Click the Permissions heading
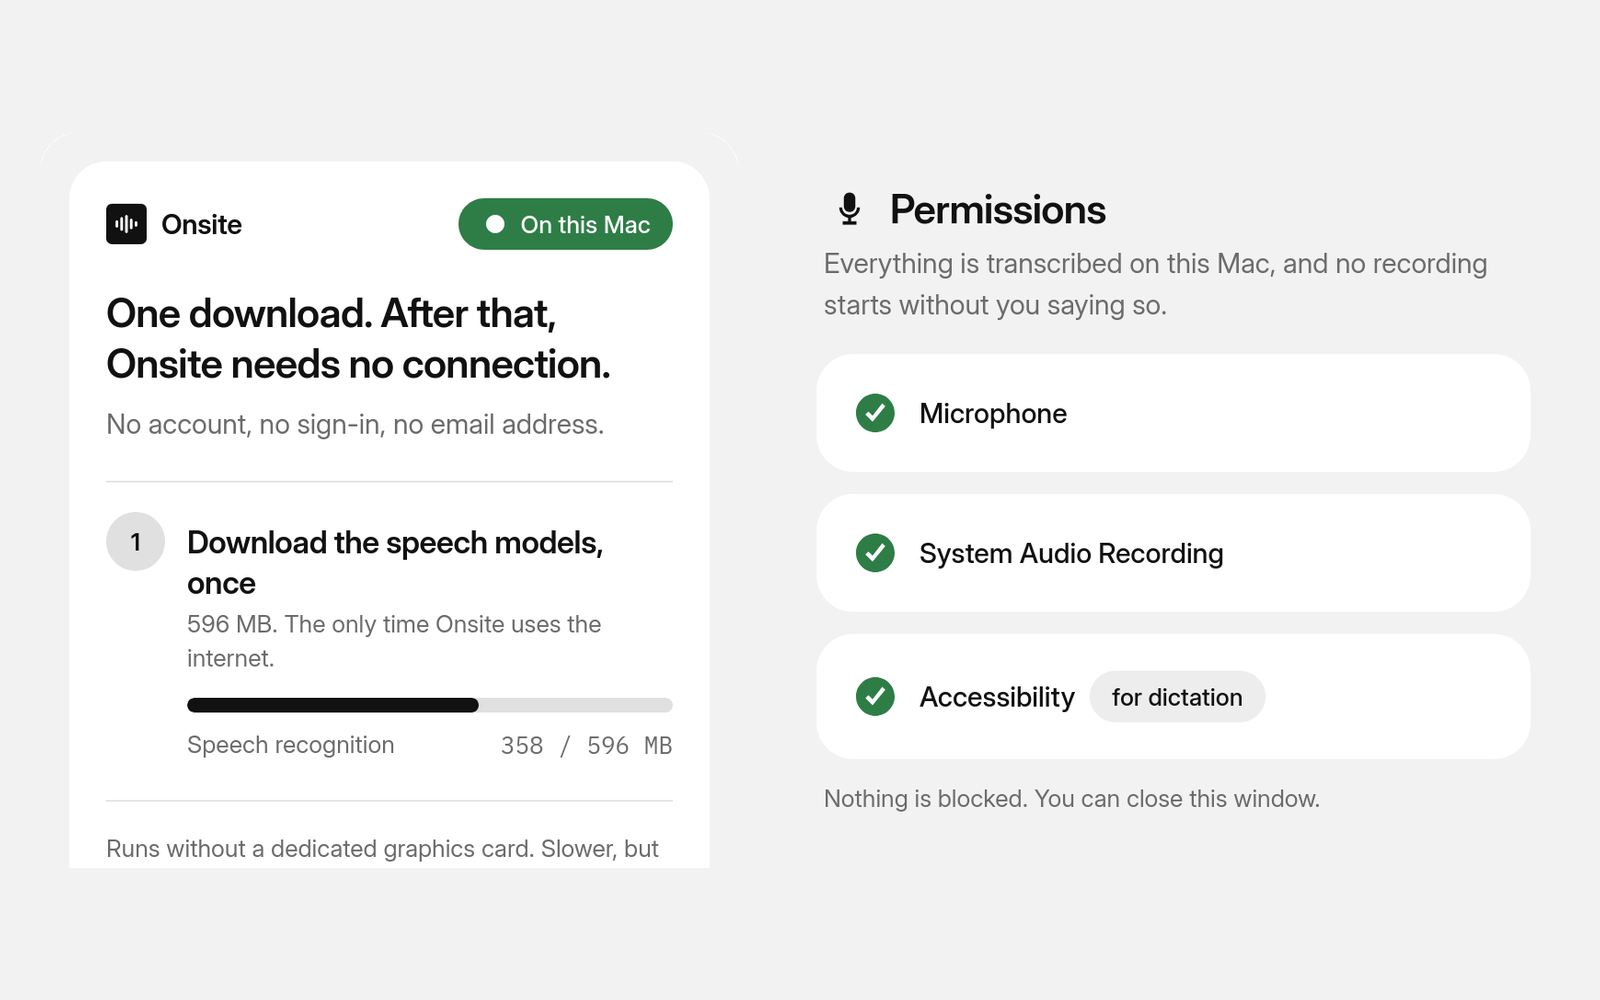Screen dimensions: 1600x1000 coord(998,210)
